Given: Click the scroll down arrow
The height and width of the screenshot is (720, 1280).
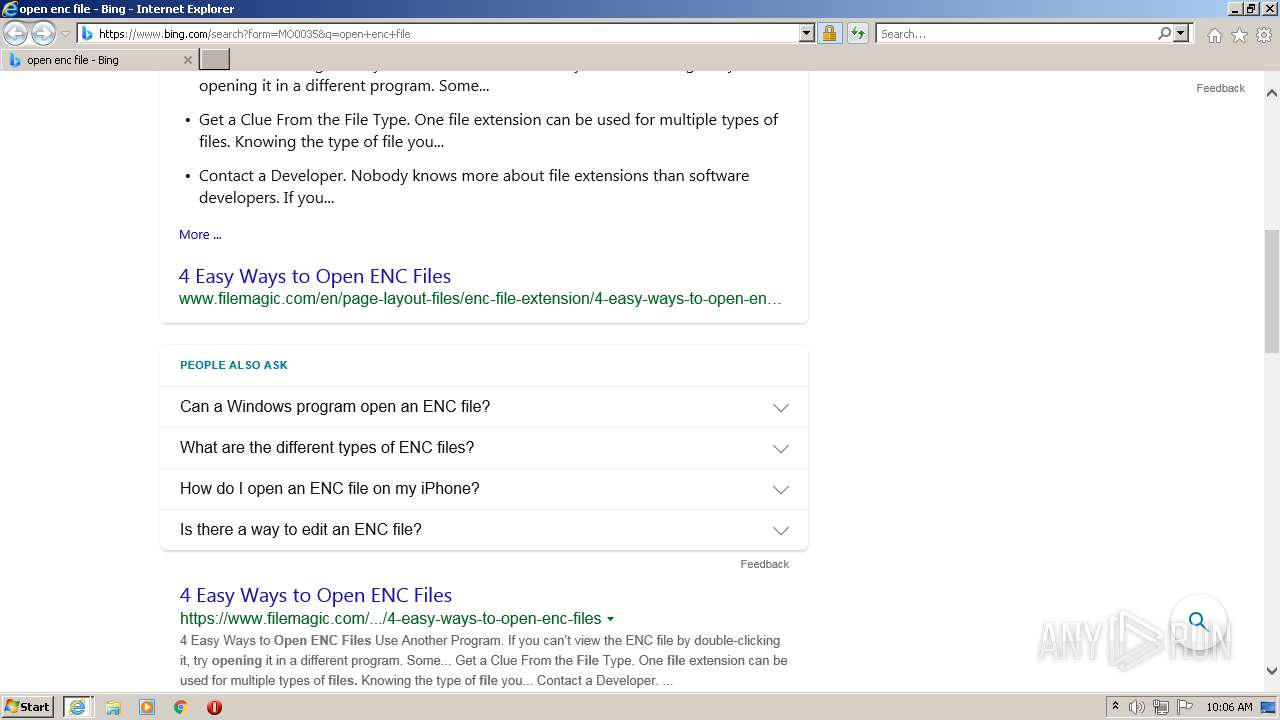Looking at the screenshot, I should pyautogui.click(x=1272, y=671).
